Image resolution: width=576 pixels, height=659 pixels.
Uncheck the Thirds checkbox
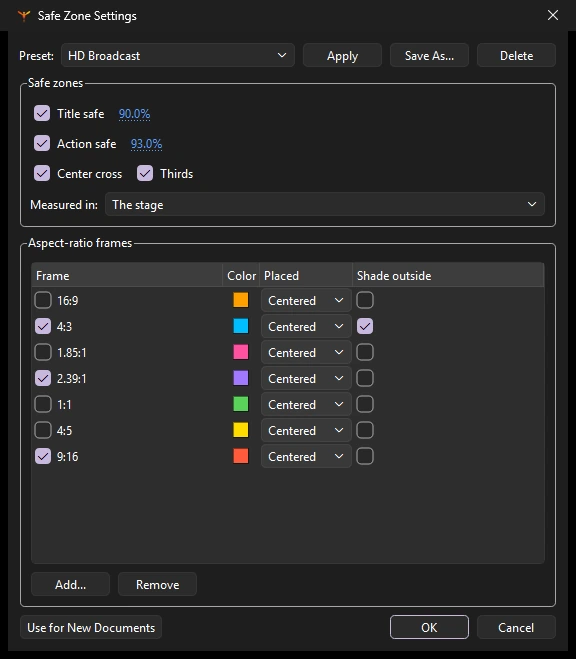pyautogui.click(x=145, y=173)
